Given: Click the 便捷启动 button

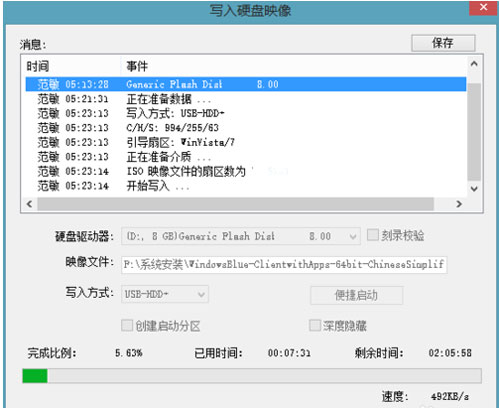Looking at the screenshot, I should click(x=356, y=295).
